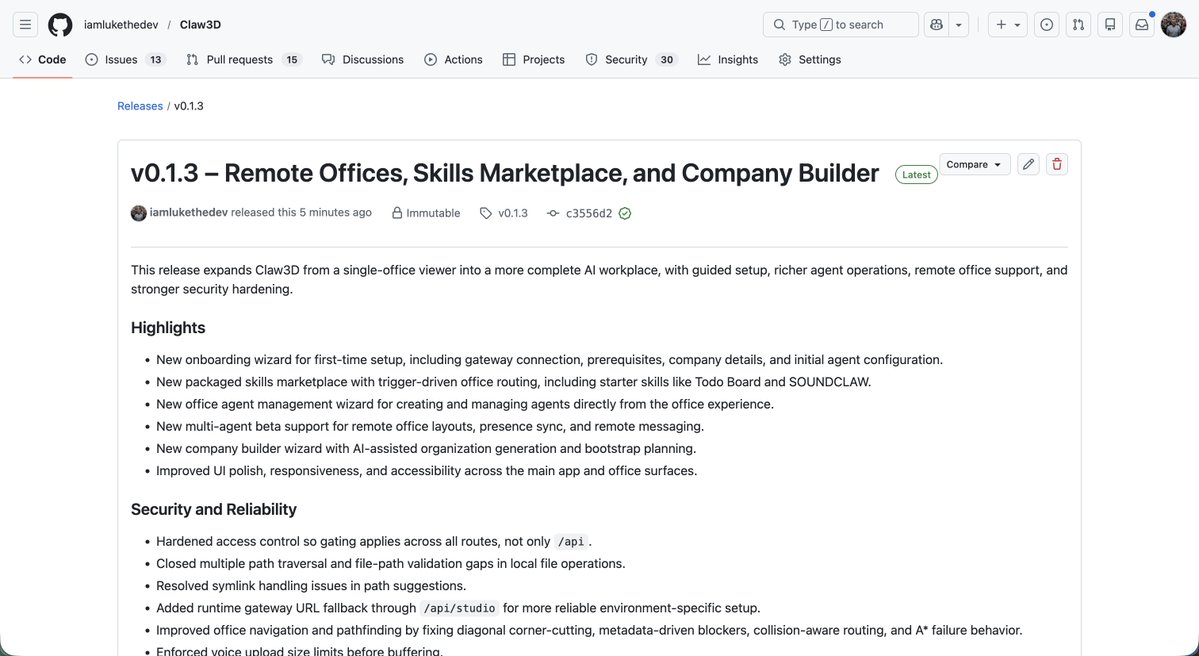This screenshot has width=1199, height=656.
Task: Open the Claw3D repository link
Action: point(200,24)
